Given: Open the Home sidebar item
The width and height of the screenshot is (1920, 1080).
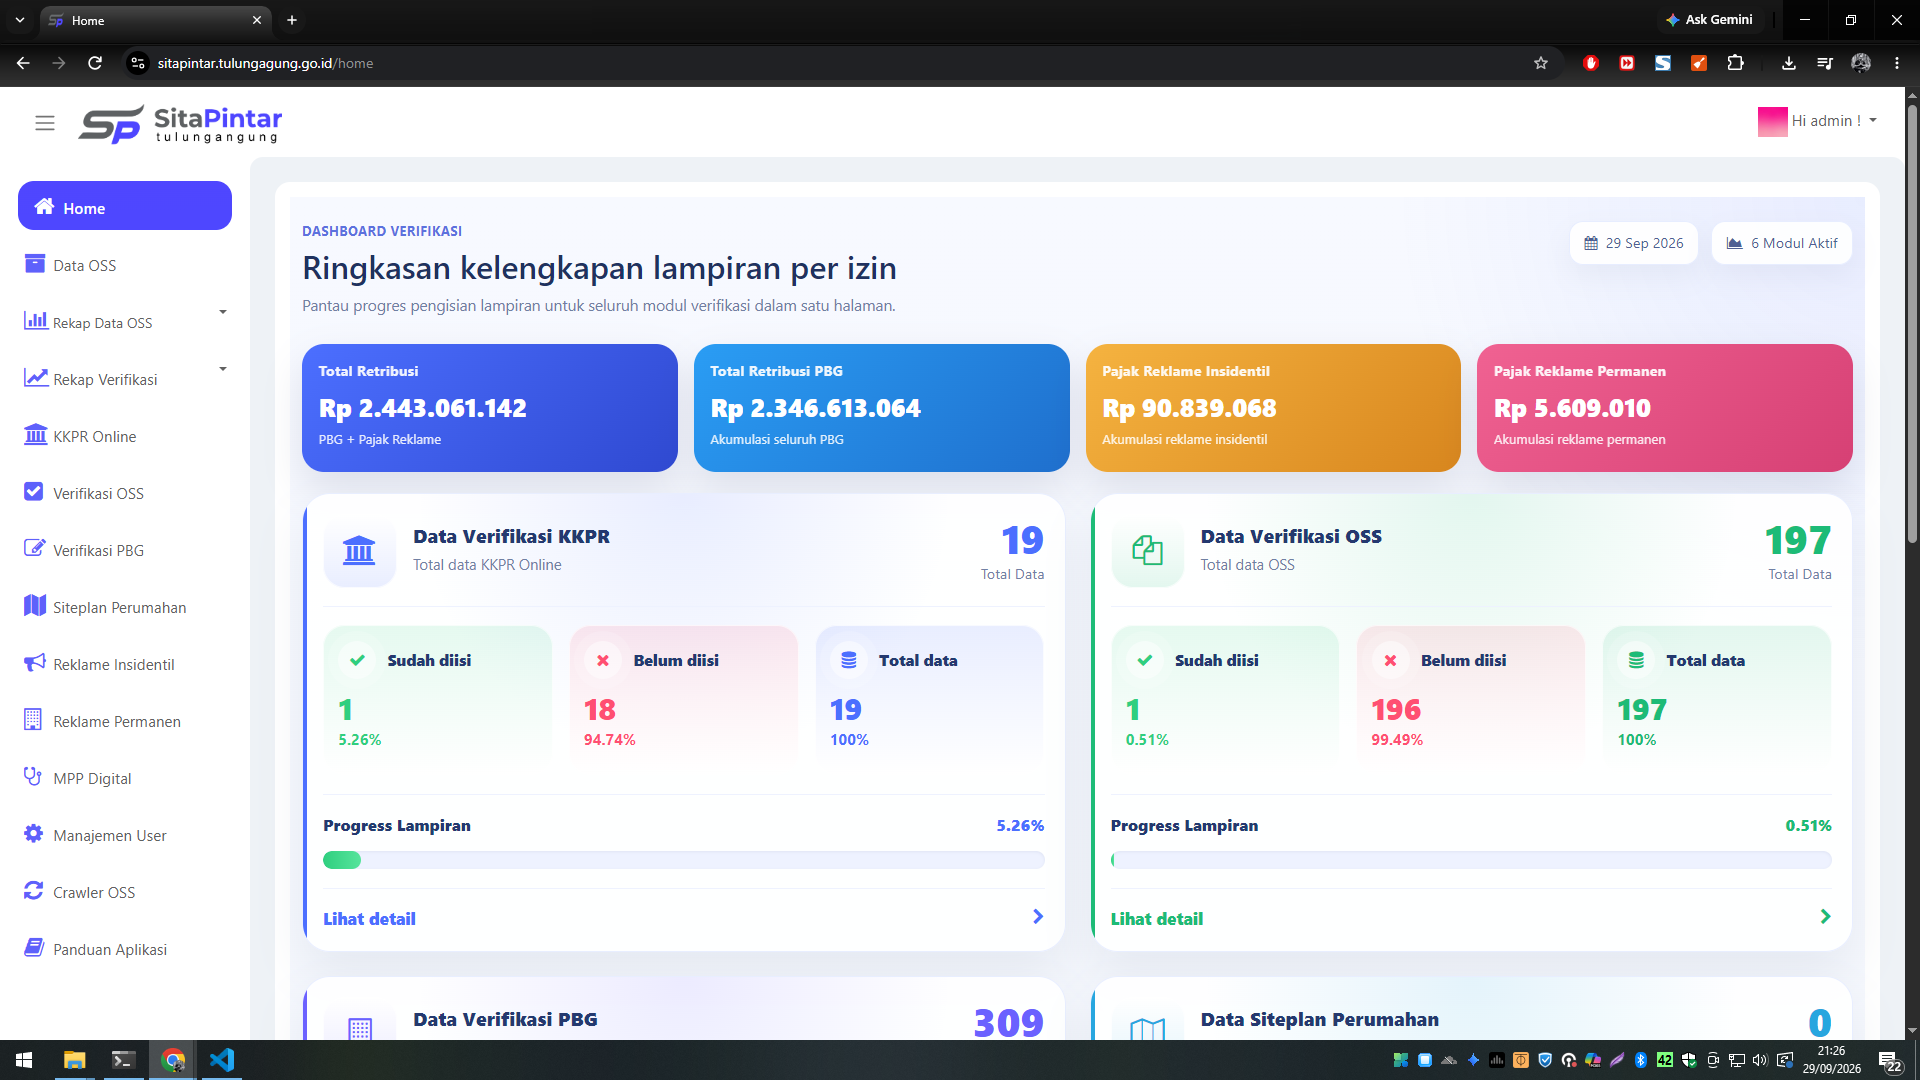Looking at the screenshot, I should [x=125, y=206].
